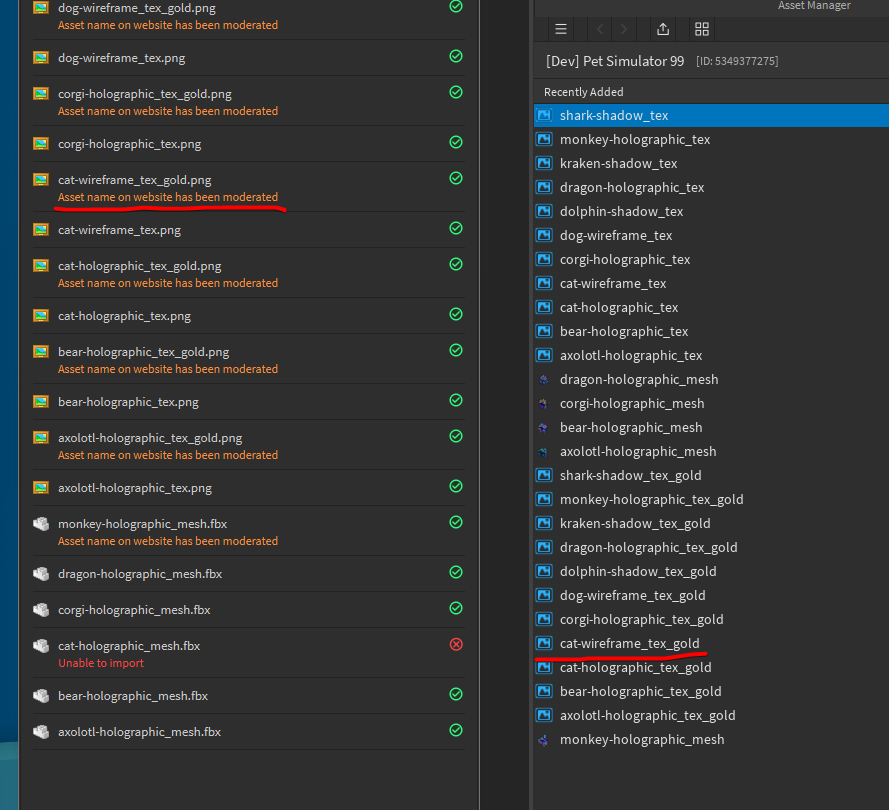
Task: Click the red error icon for cat-holographic_mesh.fbx
Action: pos(456,644)
